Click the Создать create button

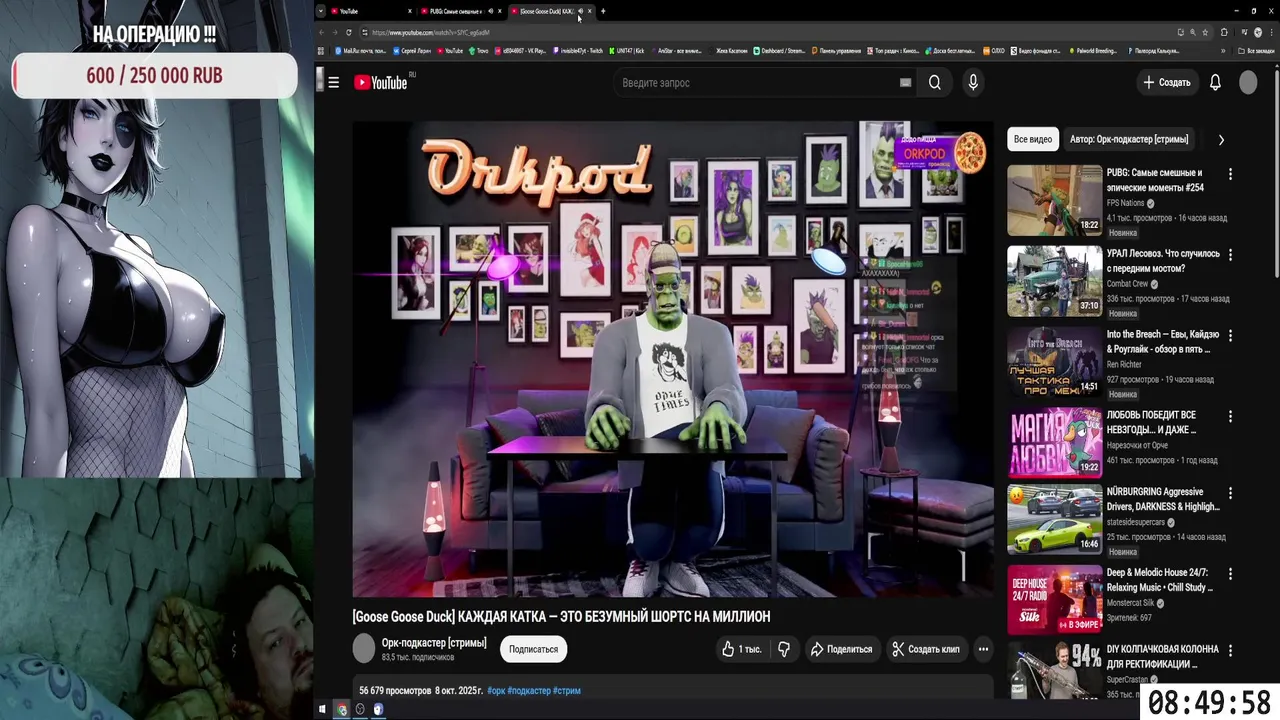tap(1167, 83)
